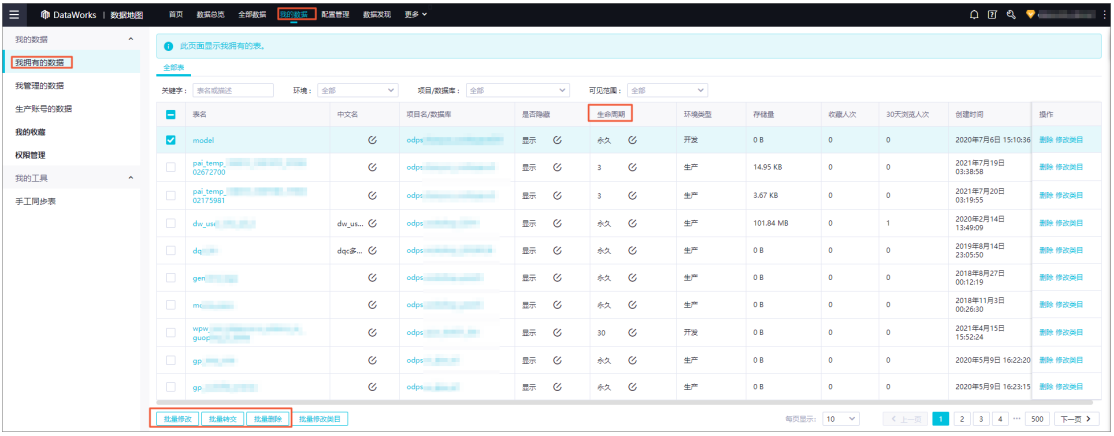Click the yellow diamond account icon

point(1030,14)
